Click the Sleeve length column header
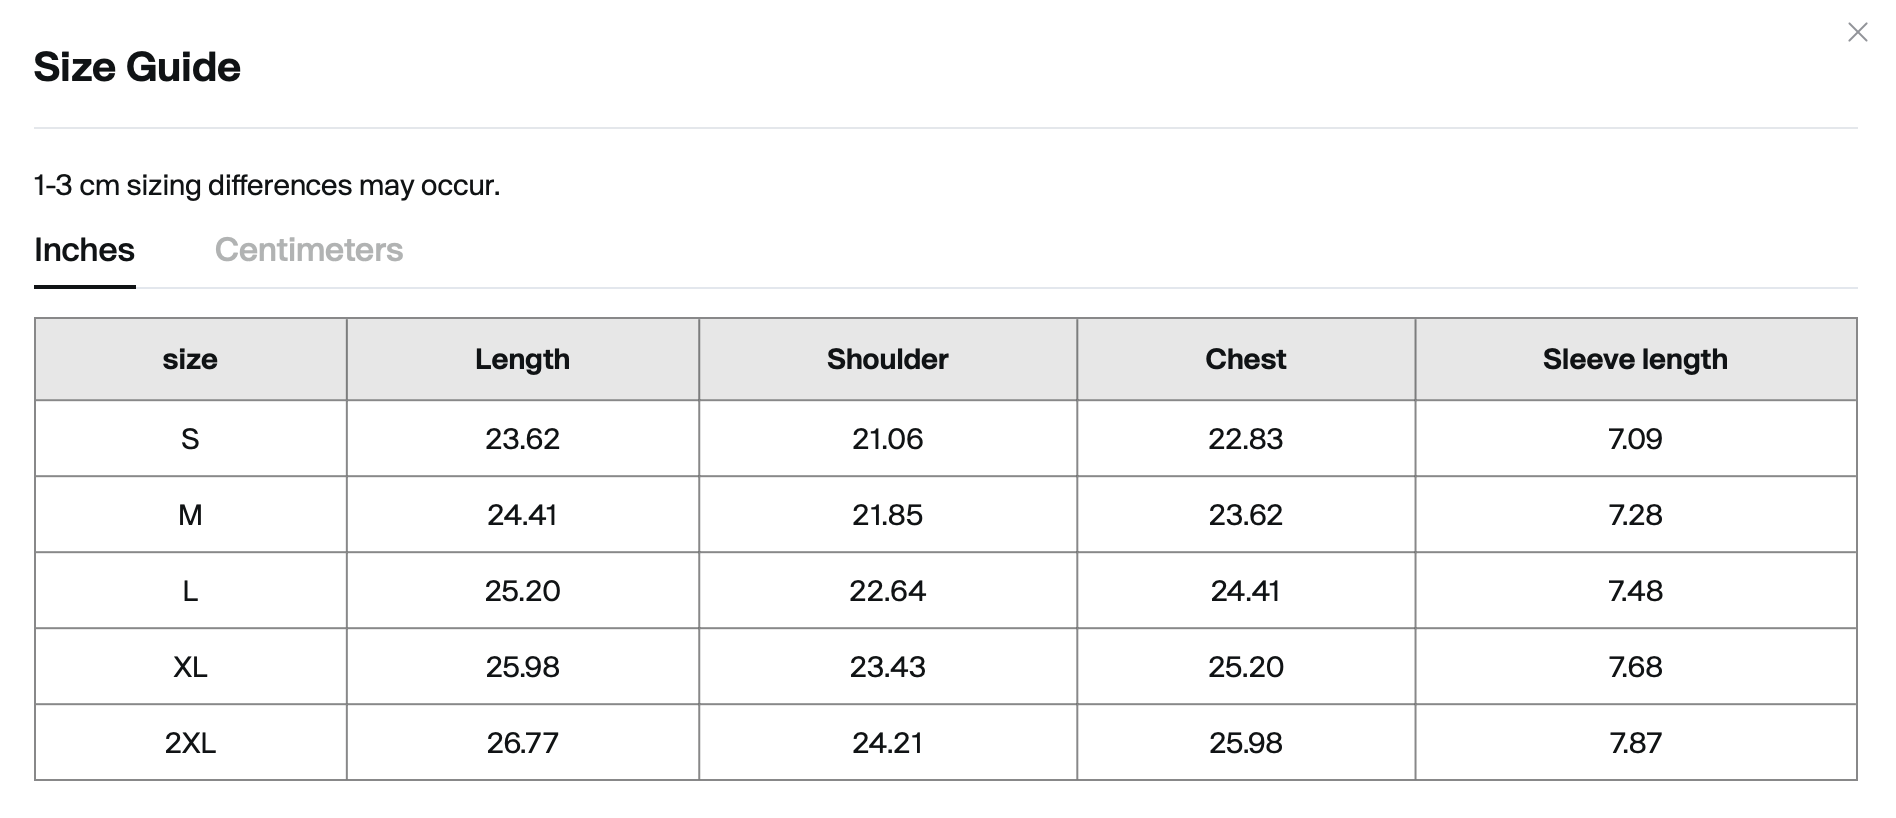This screenshot has width=1896, height=818. point(1636,360)
